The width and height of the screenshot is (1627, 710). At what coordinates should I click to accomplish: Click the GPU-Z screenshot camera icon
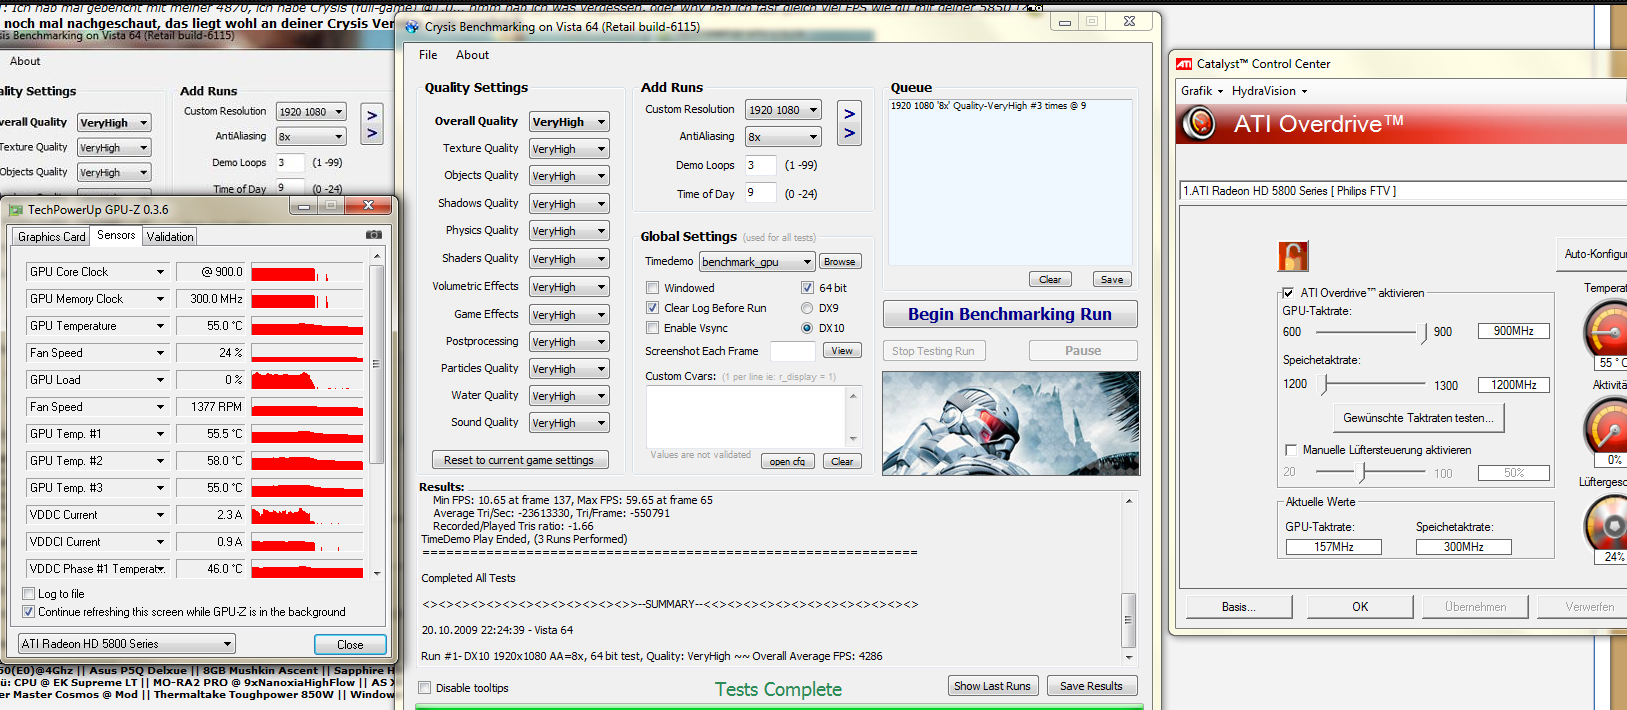374,235
